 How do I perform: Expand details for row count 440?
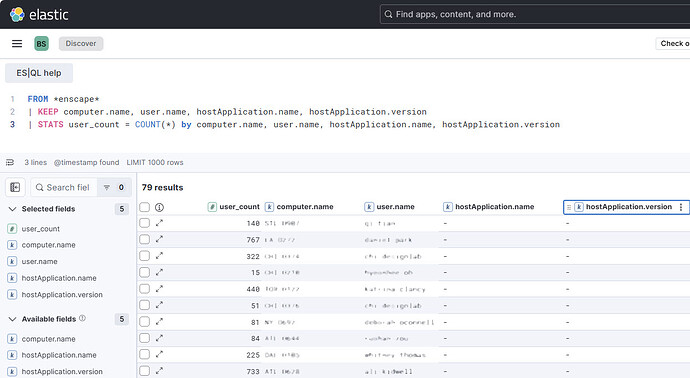coord(159,288)
